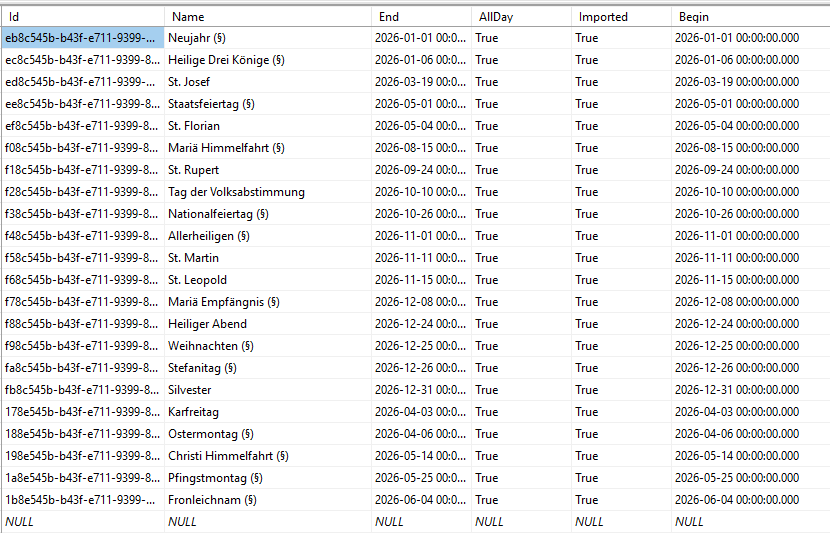
Task: Click the End date cell for St. Josef
Action: [420, 82]
